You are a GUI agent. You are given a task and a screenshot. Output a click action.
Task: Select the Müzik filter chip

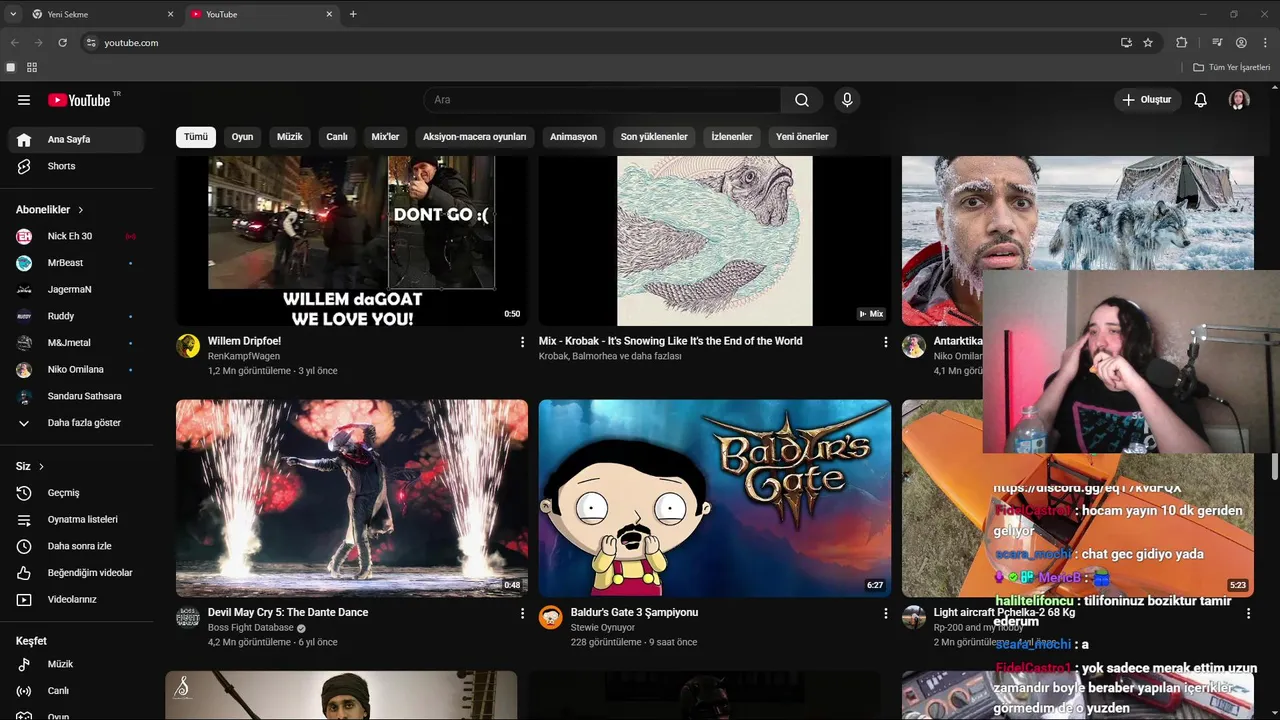click(x=290, y=137)
